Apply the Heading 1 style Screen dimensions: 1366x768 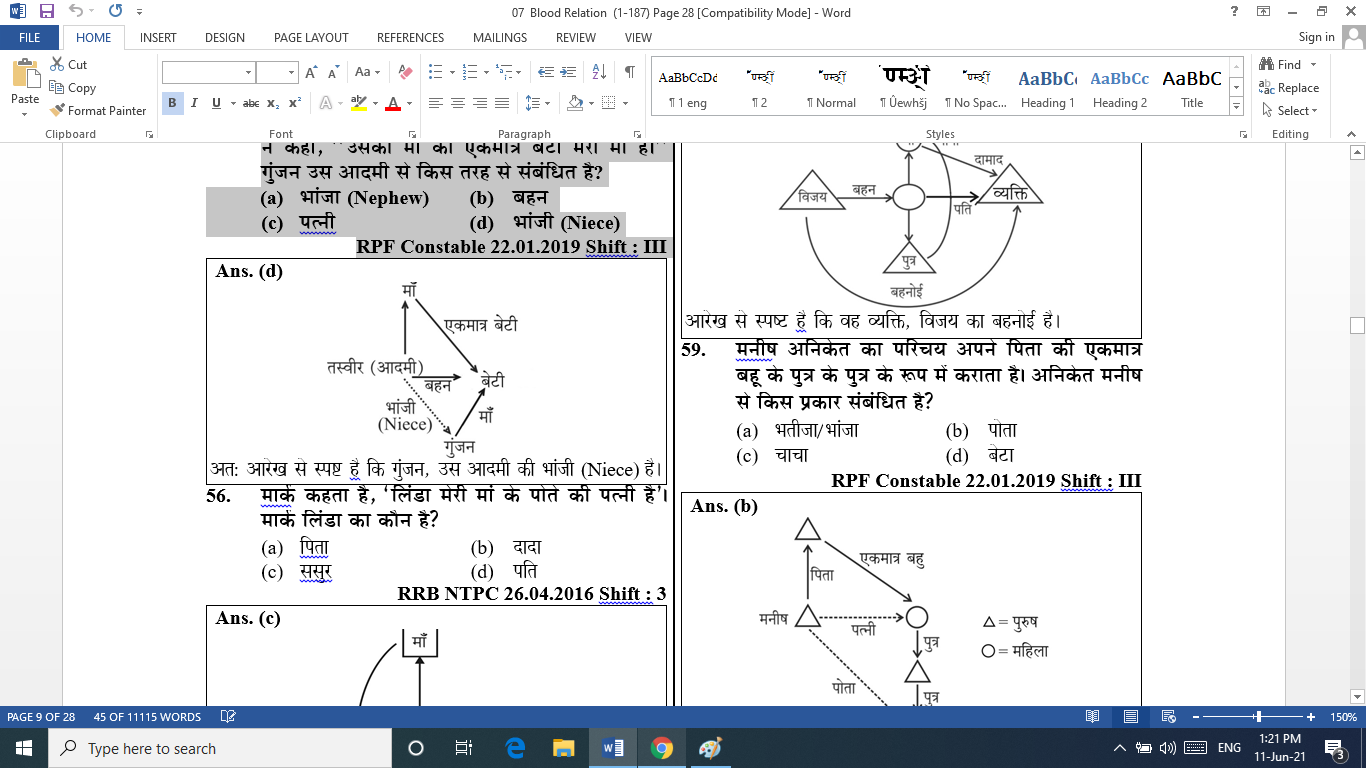(1048, 87)
